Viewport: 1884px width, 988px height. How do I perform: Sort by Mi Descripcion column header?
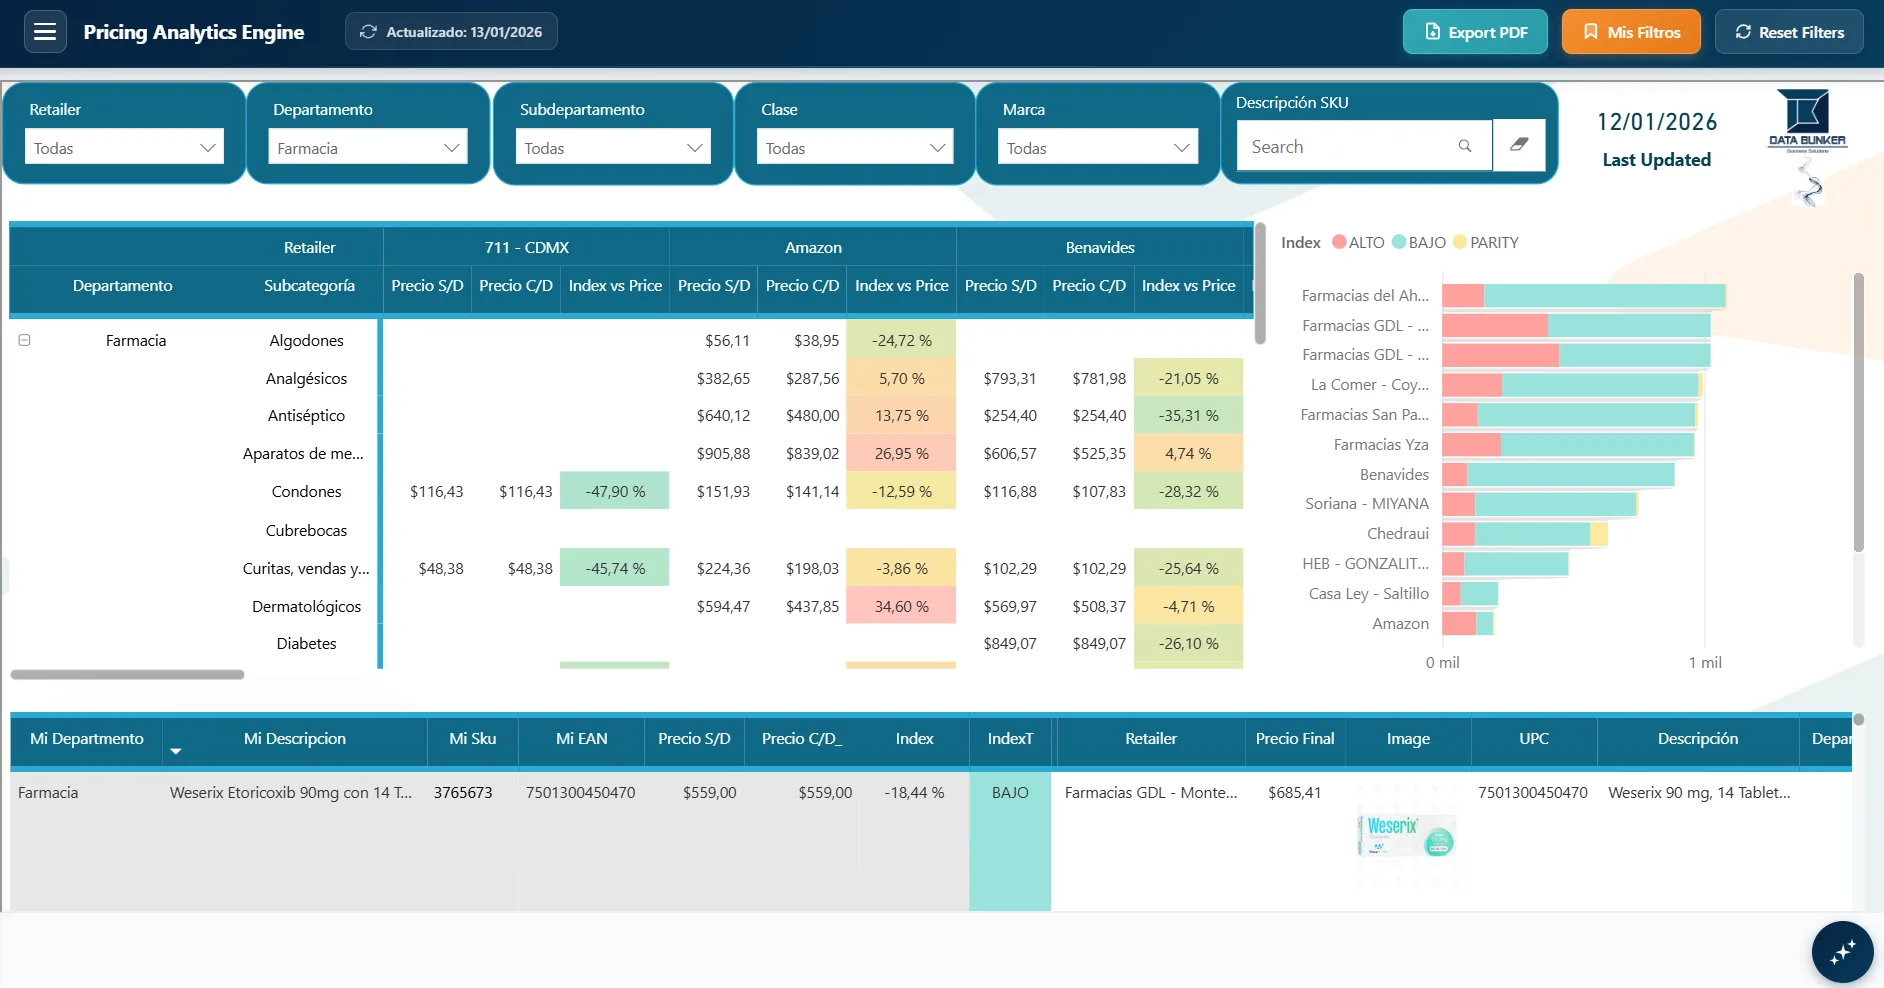[295, 739]
